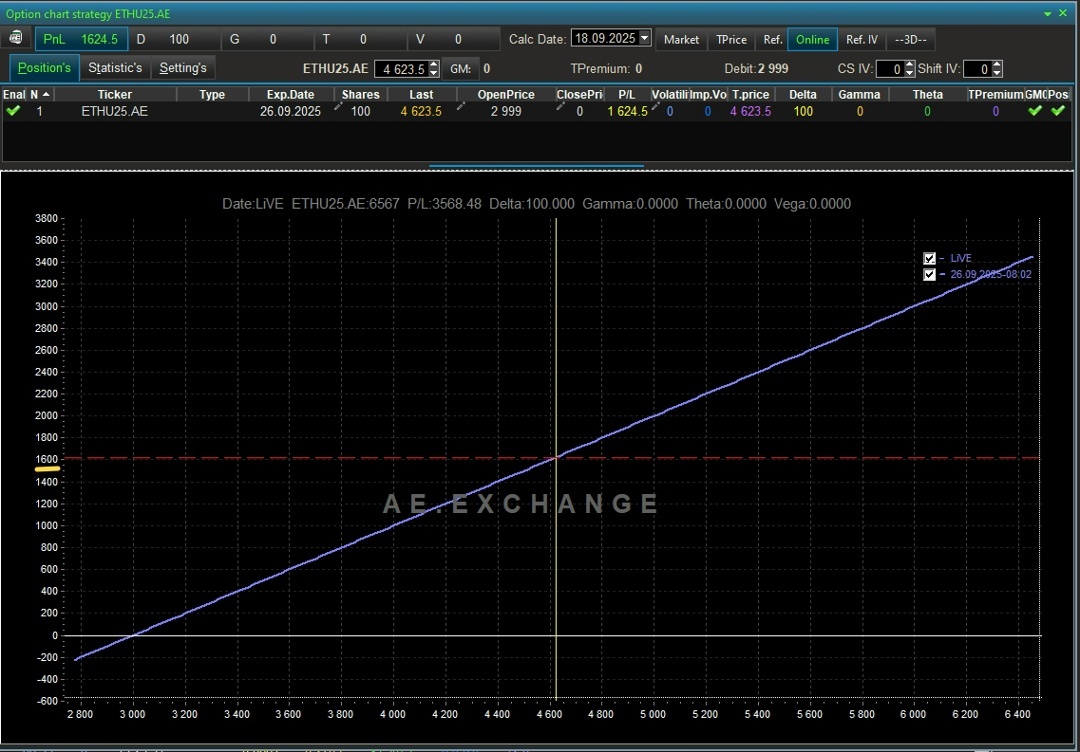Increase the ETHU25.AE price with up stepper
The width and height of the screenshot is (1080, 752).
[x=433, y=65]
